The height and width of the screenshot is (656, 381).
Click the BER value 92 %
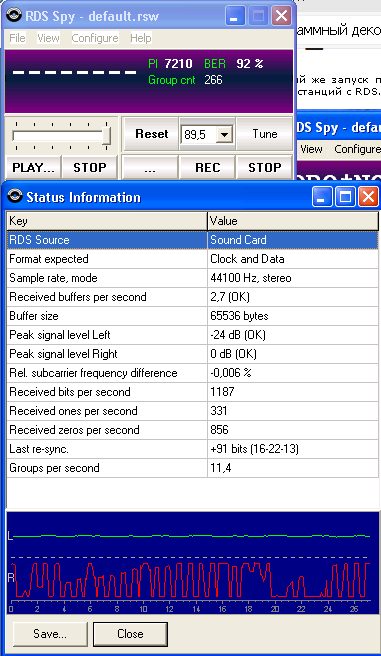[x=250, y=64]
